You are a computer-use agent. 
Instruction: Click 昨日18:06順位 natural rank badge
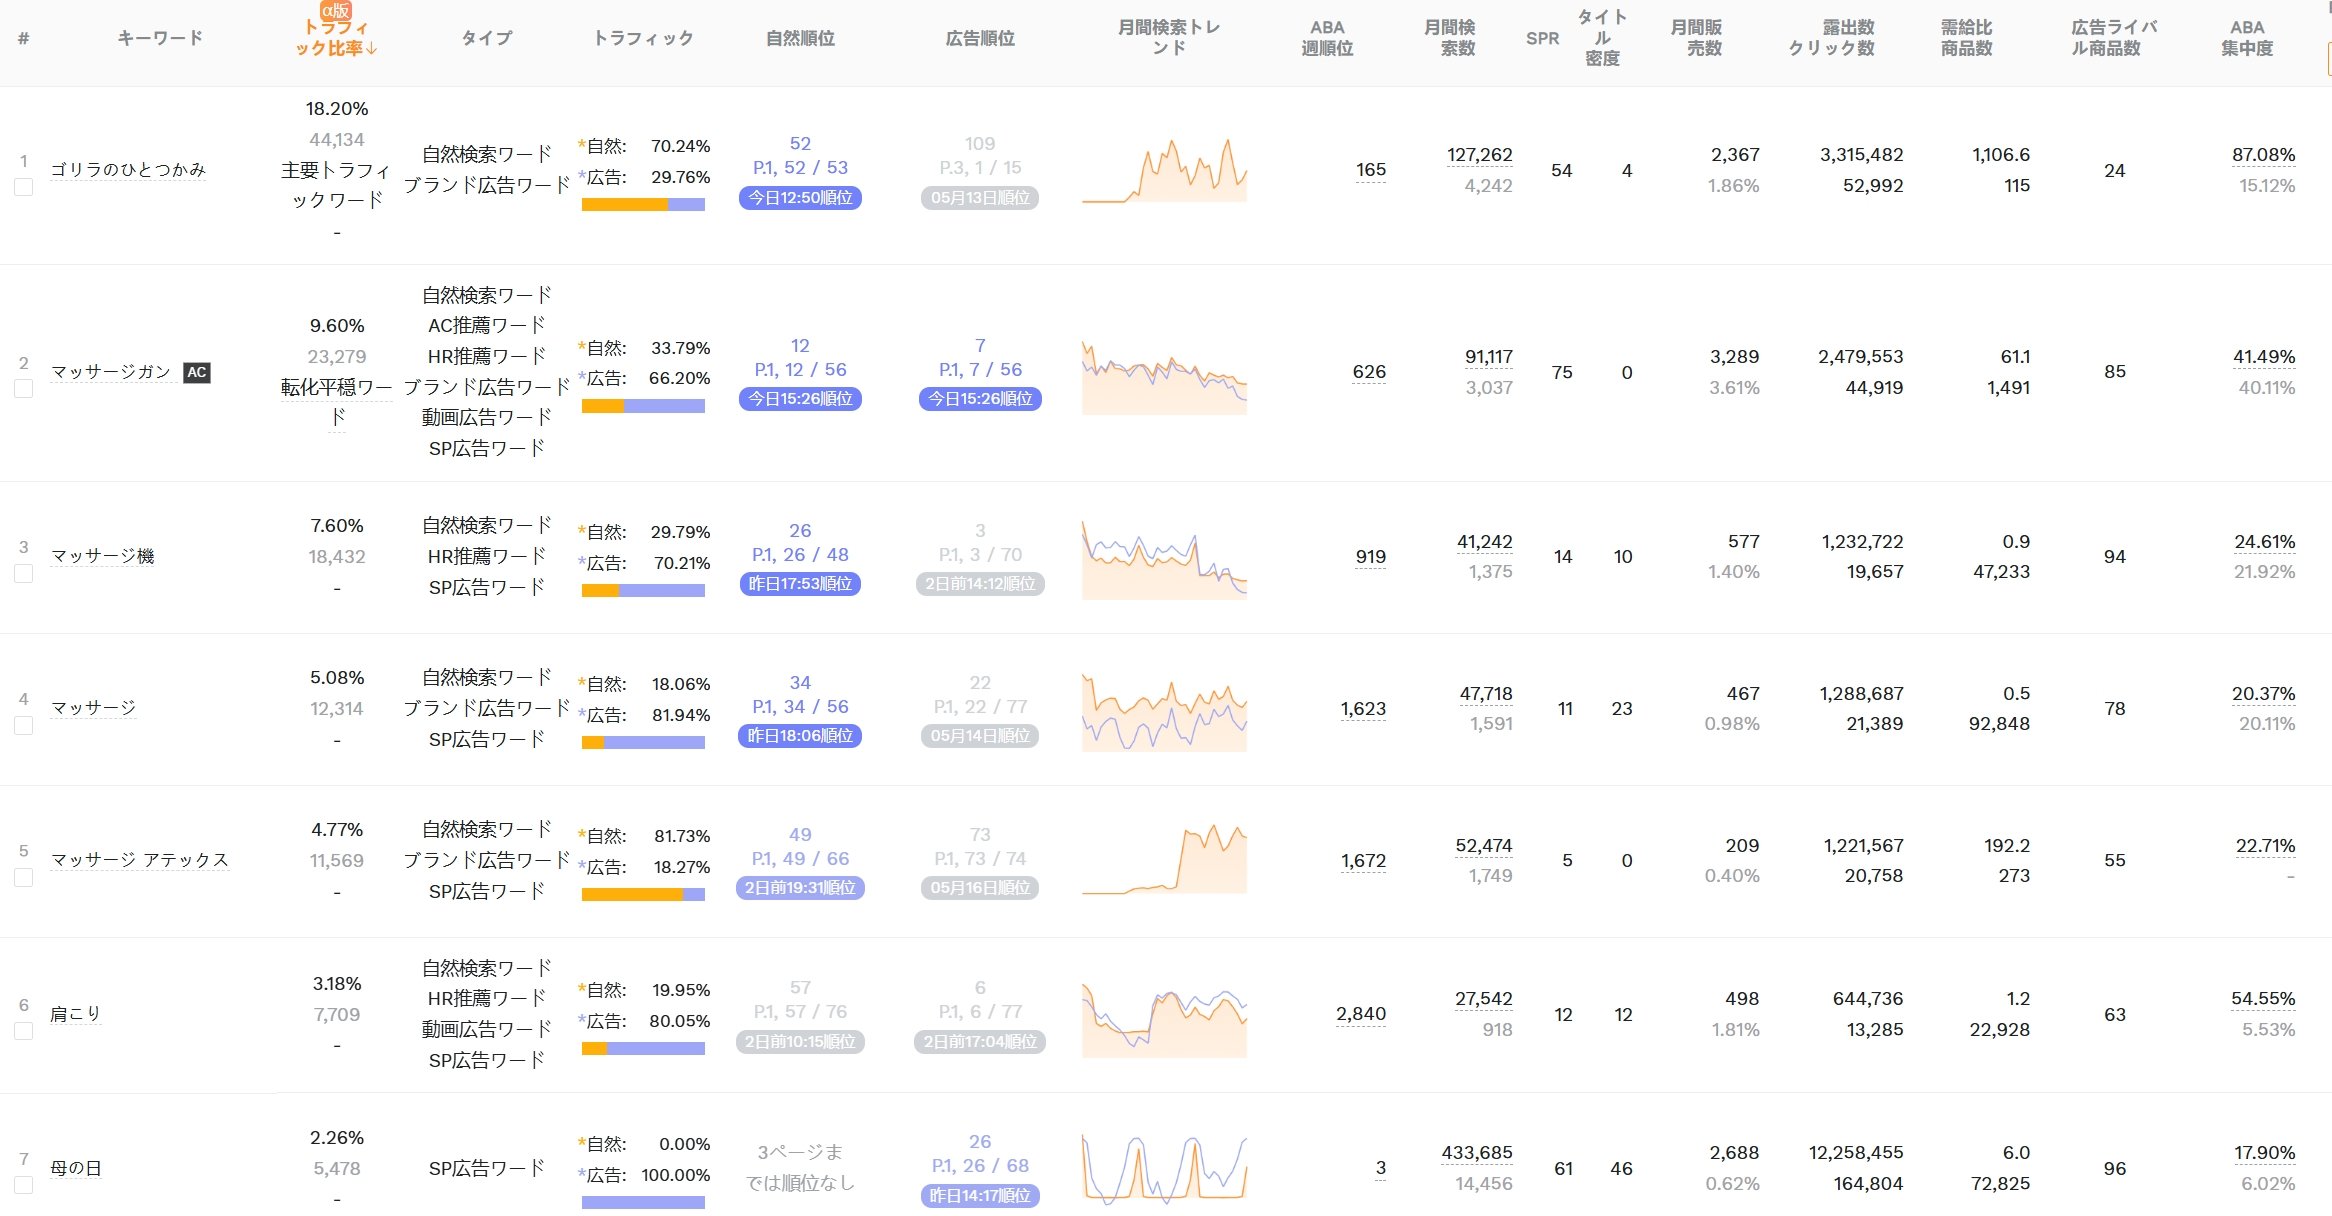pyautogui.click(x=800, y=736)
